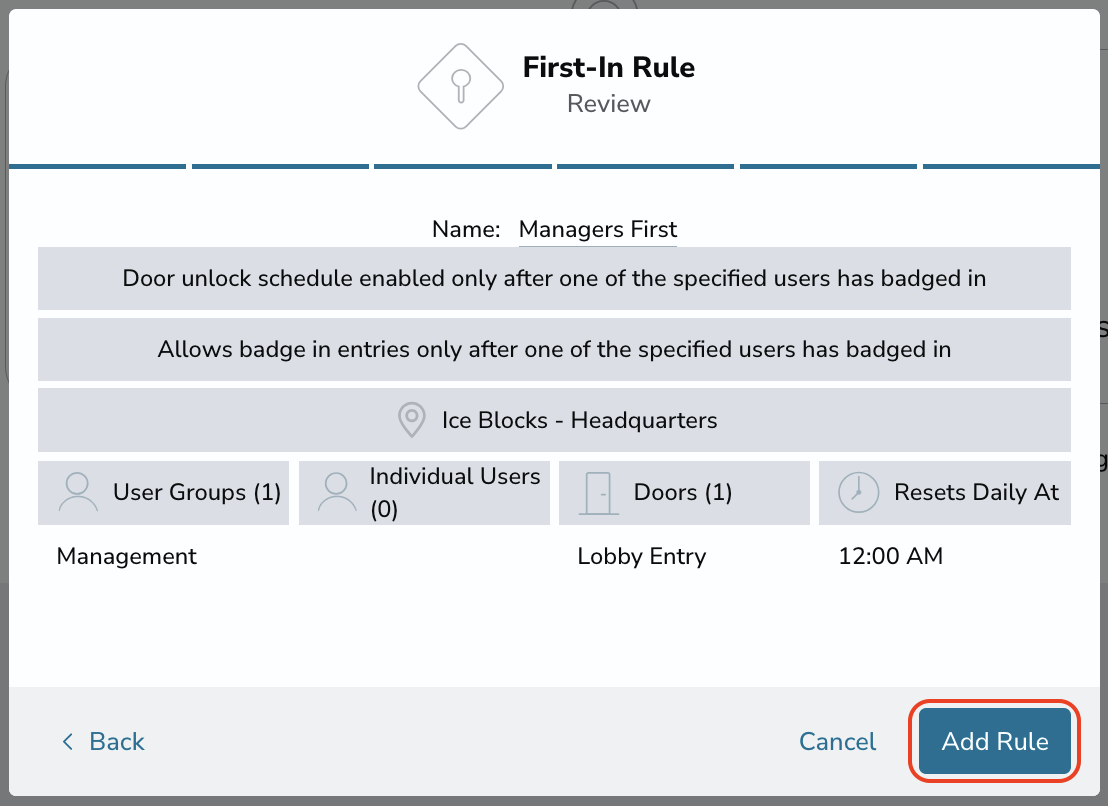Click the Management user group entry
1108x806 pixels.
pyautogui.click(x=126, y=556)
